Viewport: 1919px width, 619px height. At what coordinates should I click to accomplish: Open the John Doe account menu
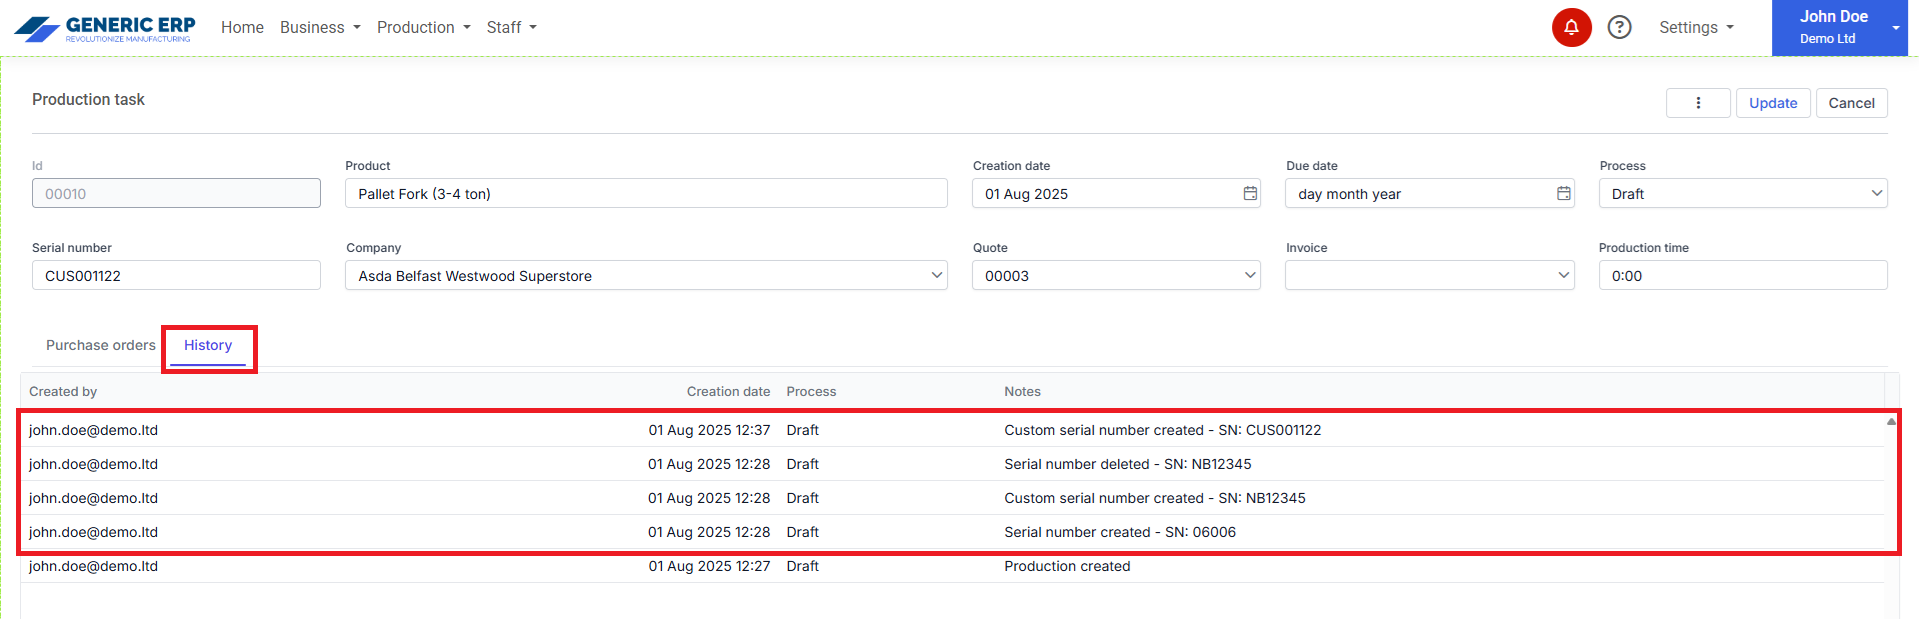coord(1839,27)
